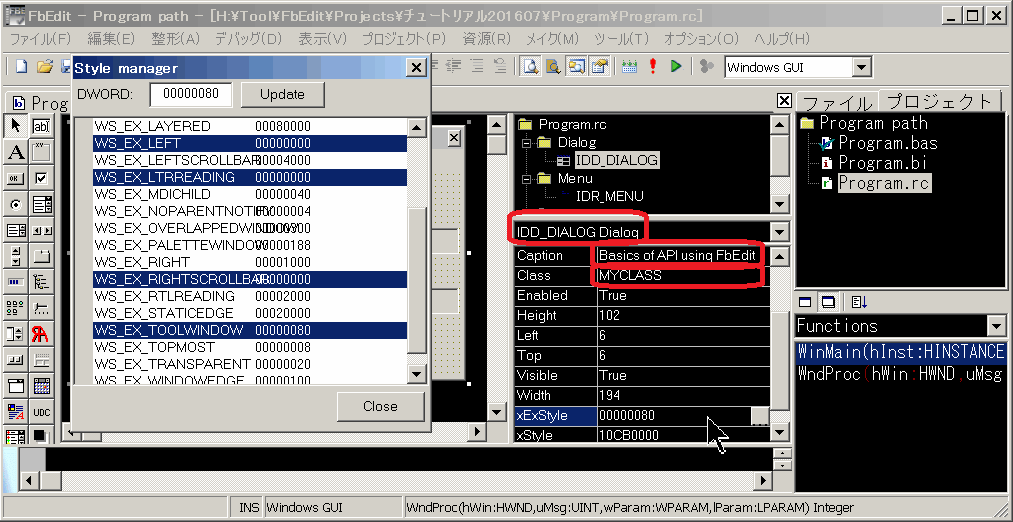Select the Checkbox control tool
This screenshot has width=1013, height=522.
point(41,178)
